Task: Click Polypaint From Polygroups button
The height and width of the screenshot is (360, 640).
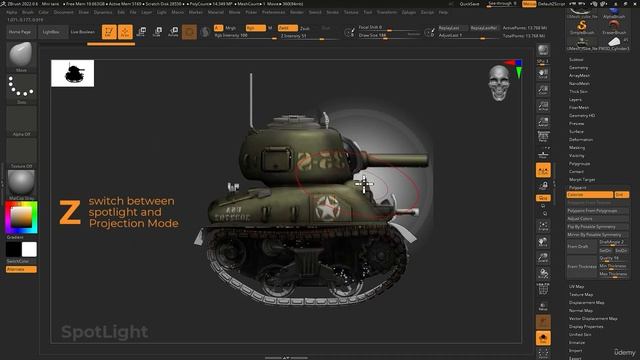Action: (x=598, y=211)
